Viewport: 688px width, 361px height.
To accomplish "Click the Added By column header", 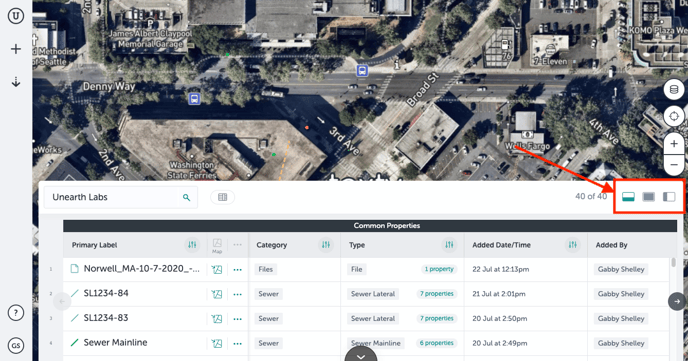I will (x=612, y=245).
